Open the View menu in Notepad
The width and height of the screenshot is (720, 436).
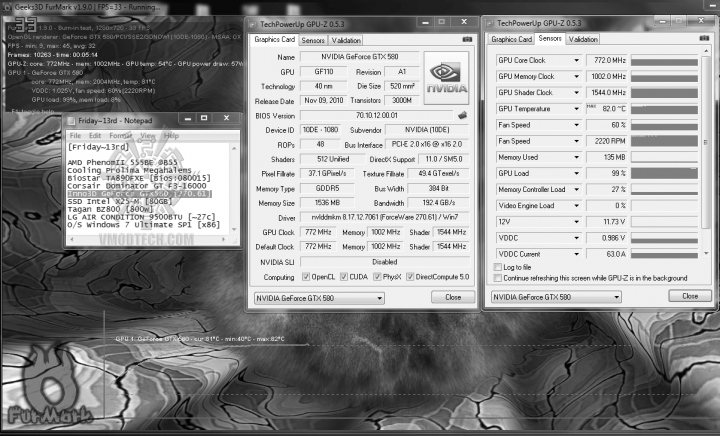point(147,135)
